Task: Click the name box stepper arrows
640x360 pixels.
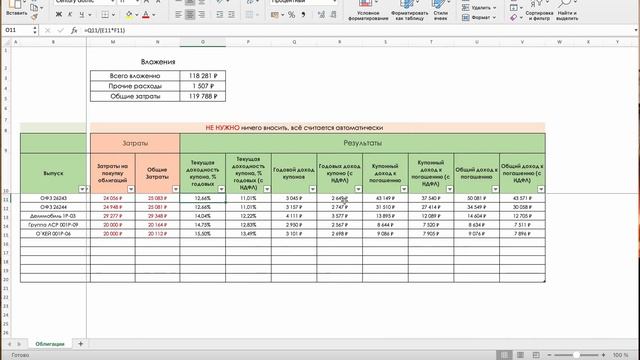Action: coord(35,30)
